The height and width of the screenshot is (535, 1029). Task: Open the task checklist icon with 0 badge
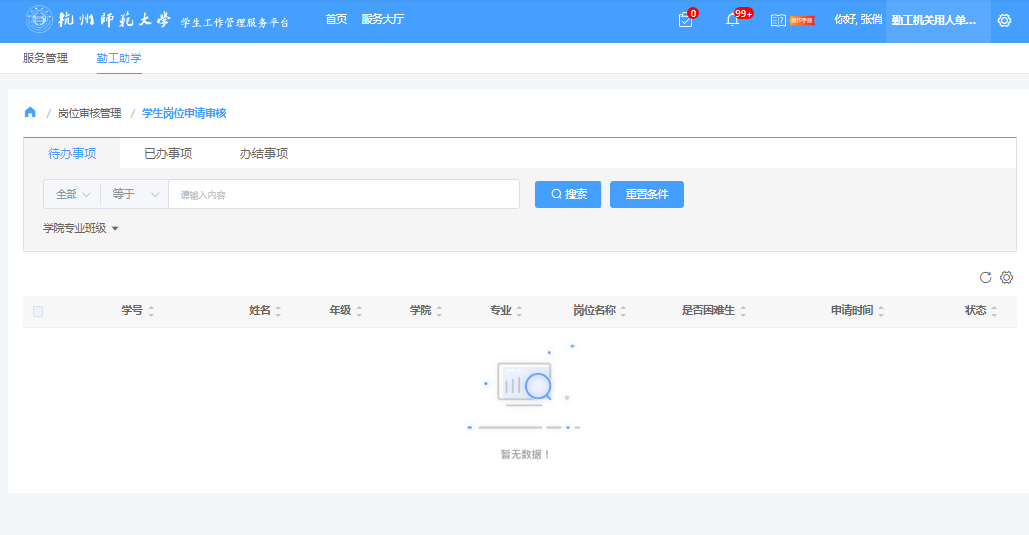point(686,20)
